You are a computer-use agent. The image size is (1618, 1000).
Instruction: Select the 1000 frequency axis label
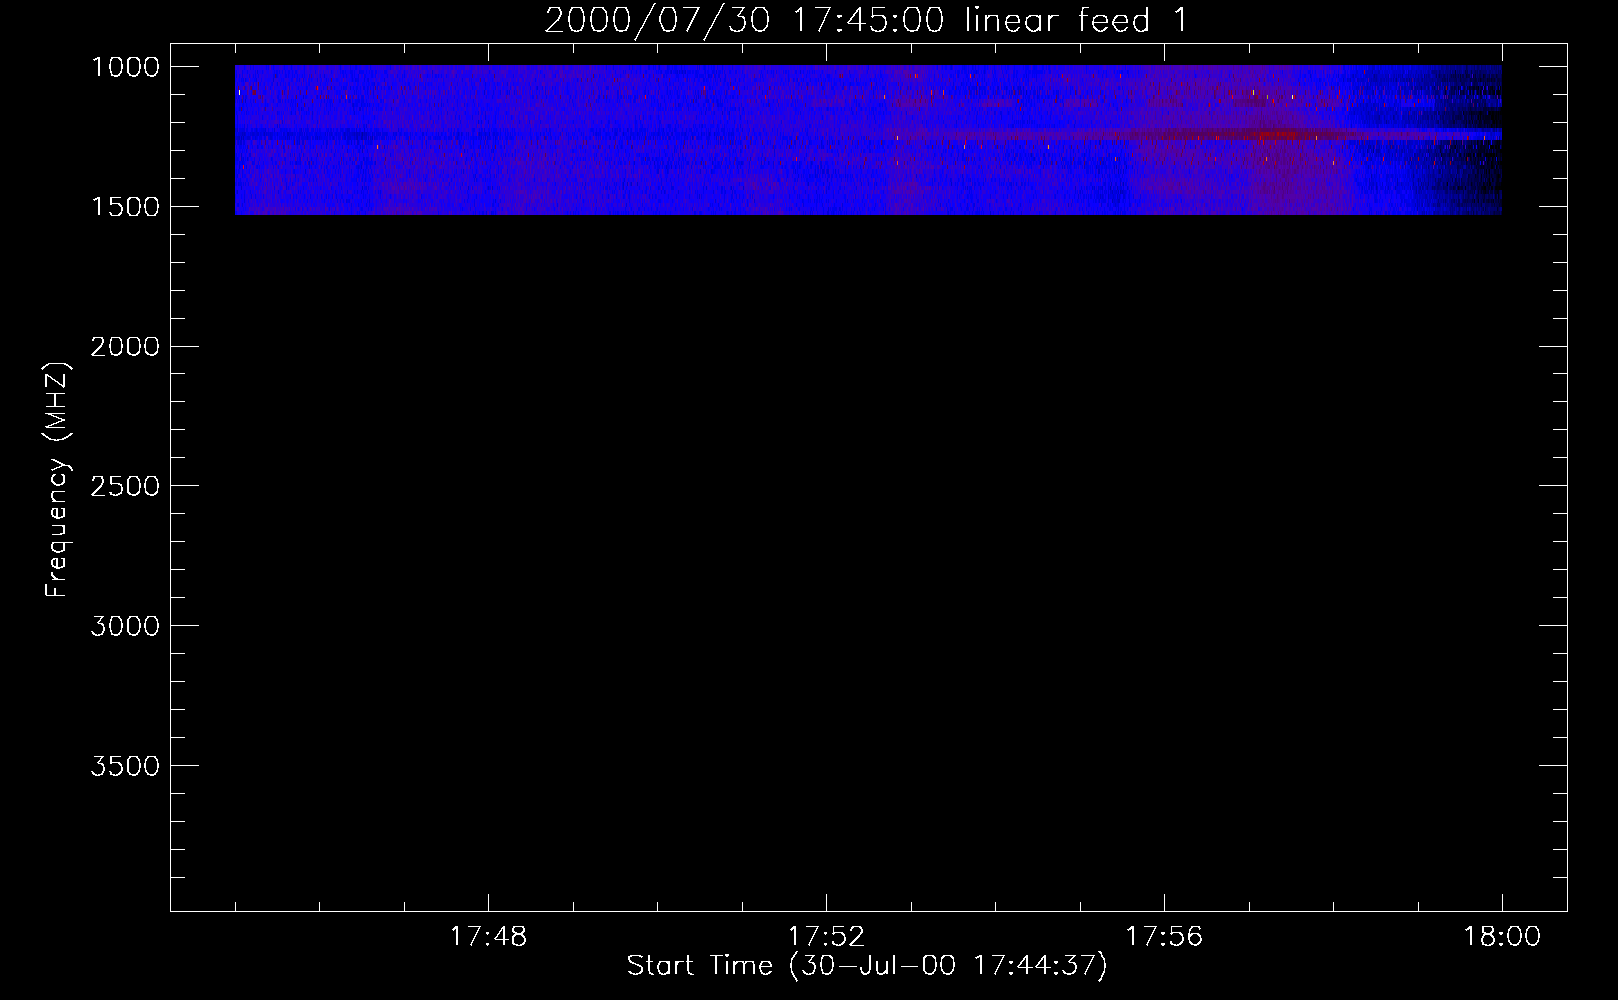(125, 67)
